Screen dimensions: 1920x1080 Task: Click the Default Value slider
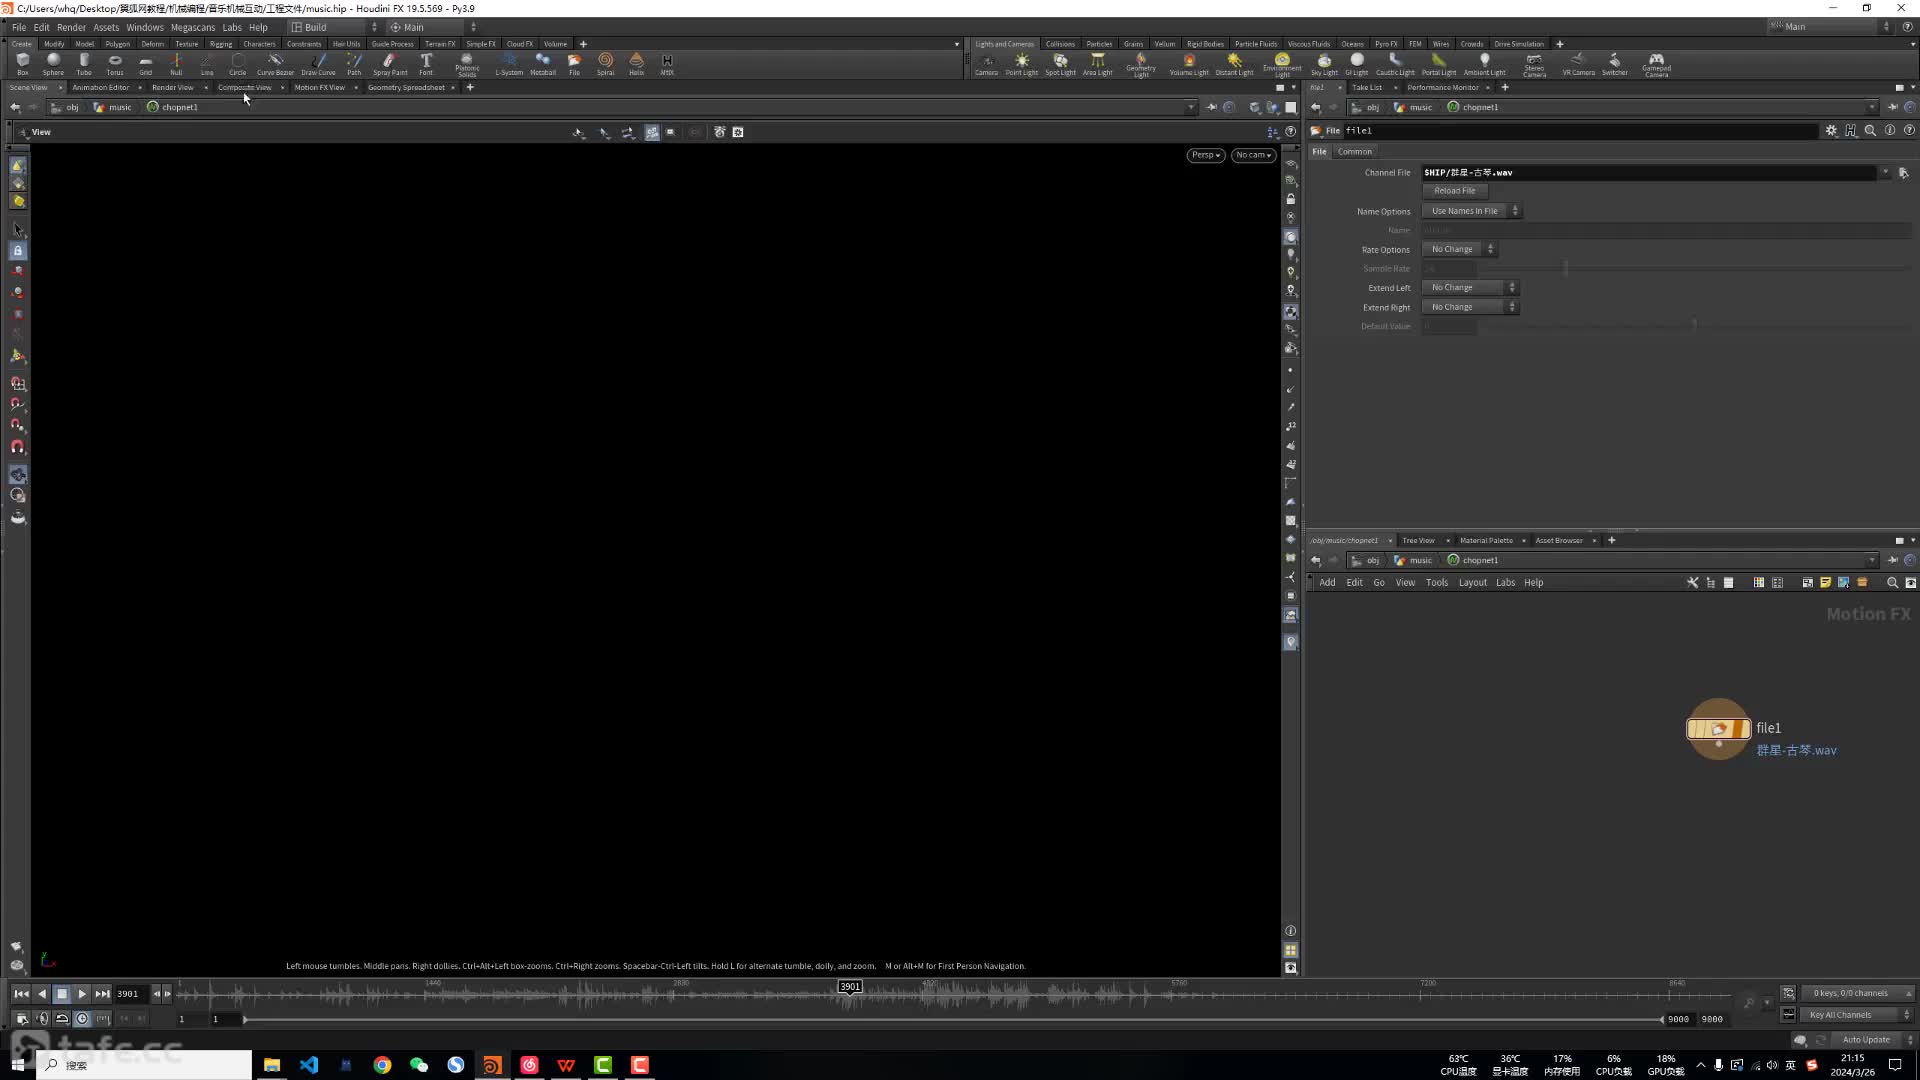click(1695, 326)
